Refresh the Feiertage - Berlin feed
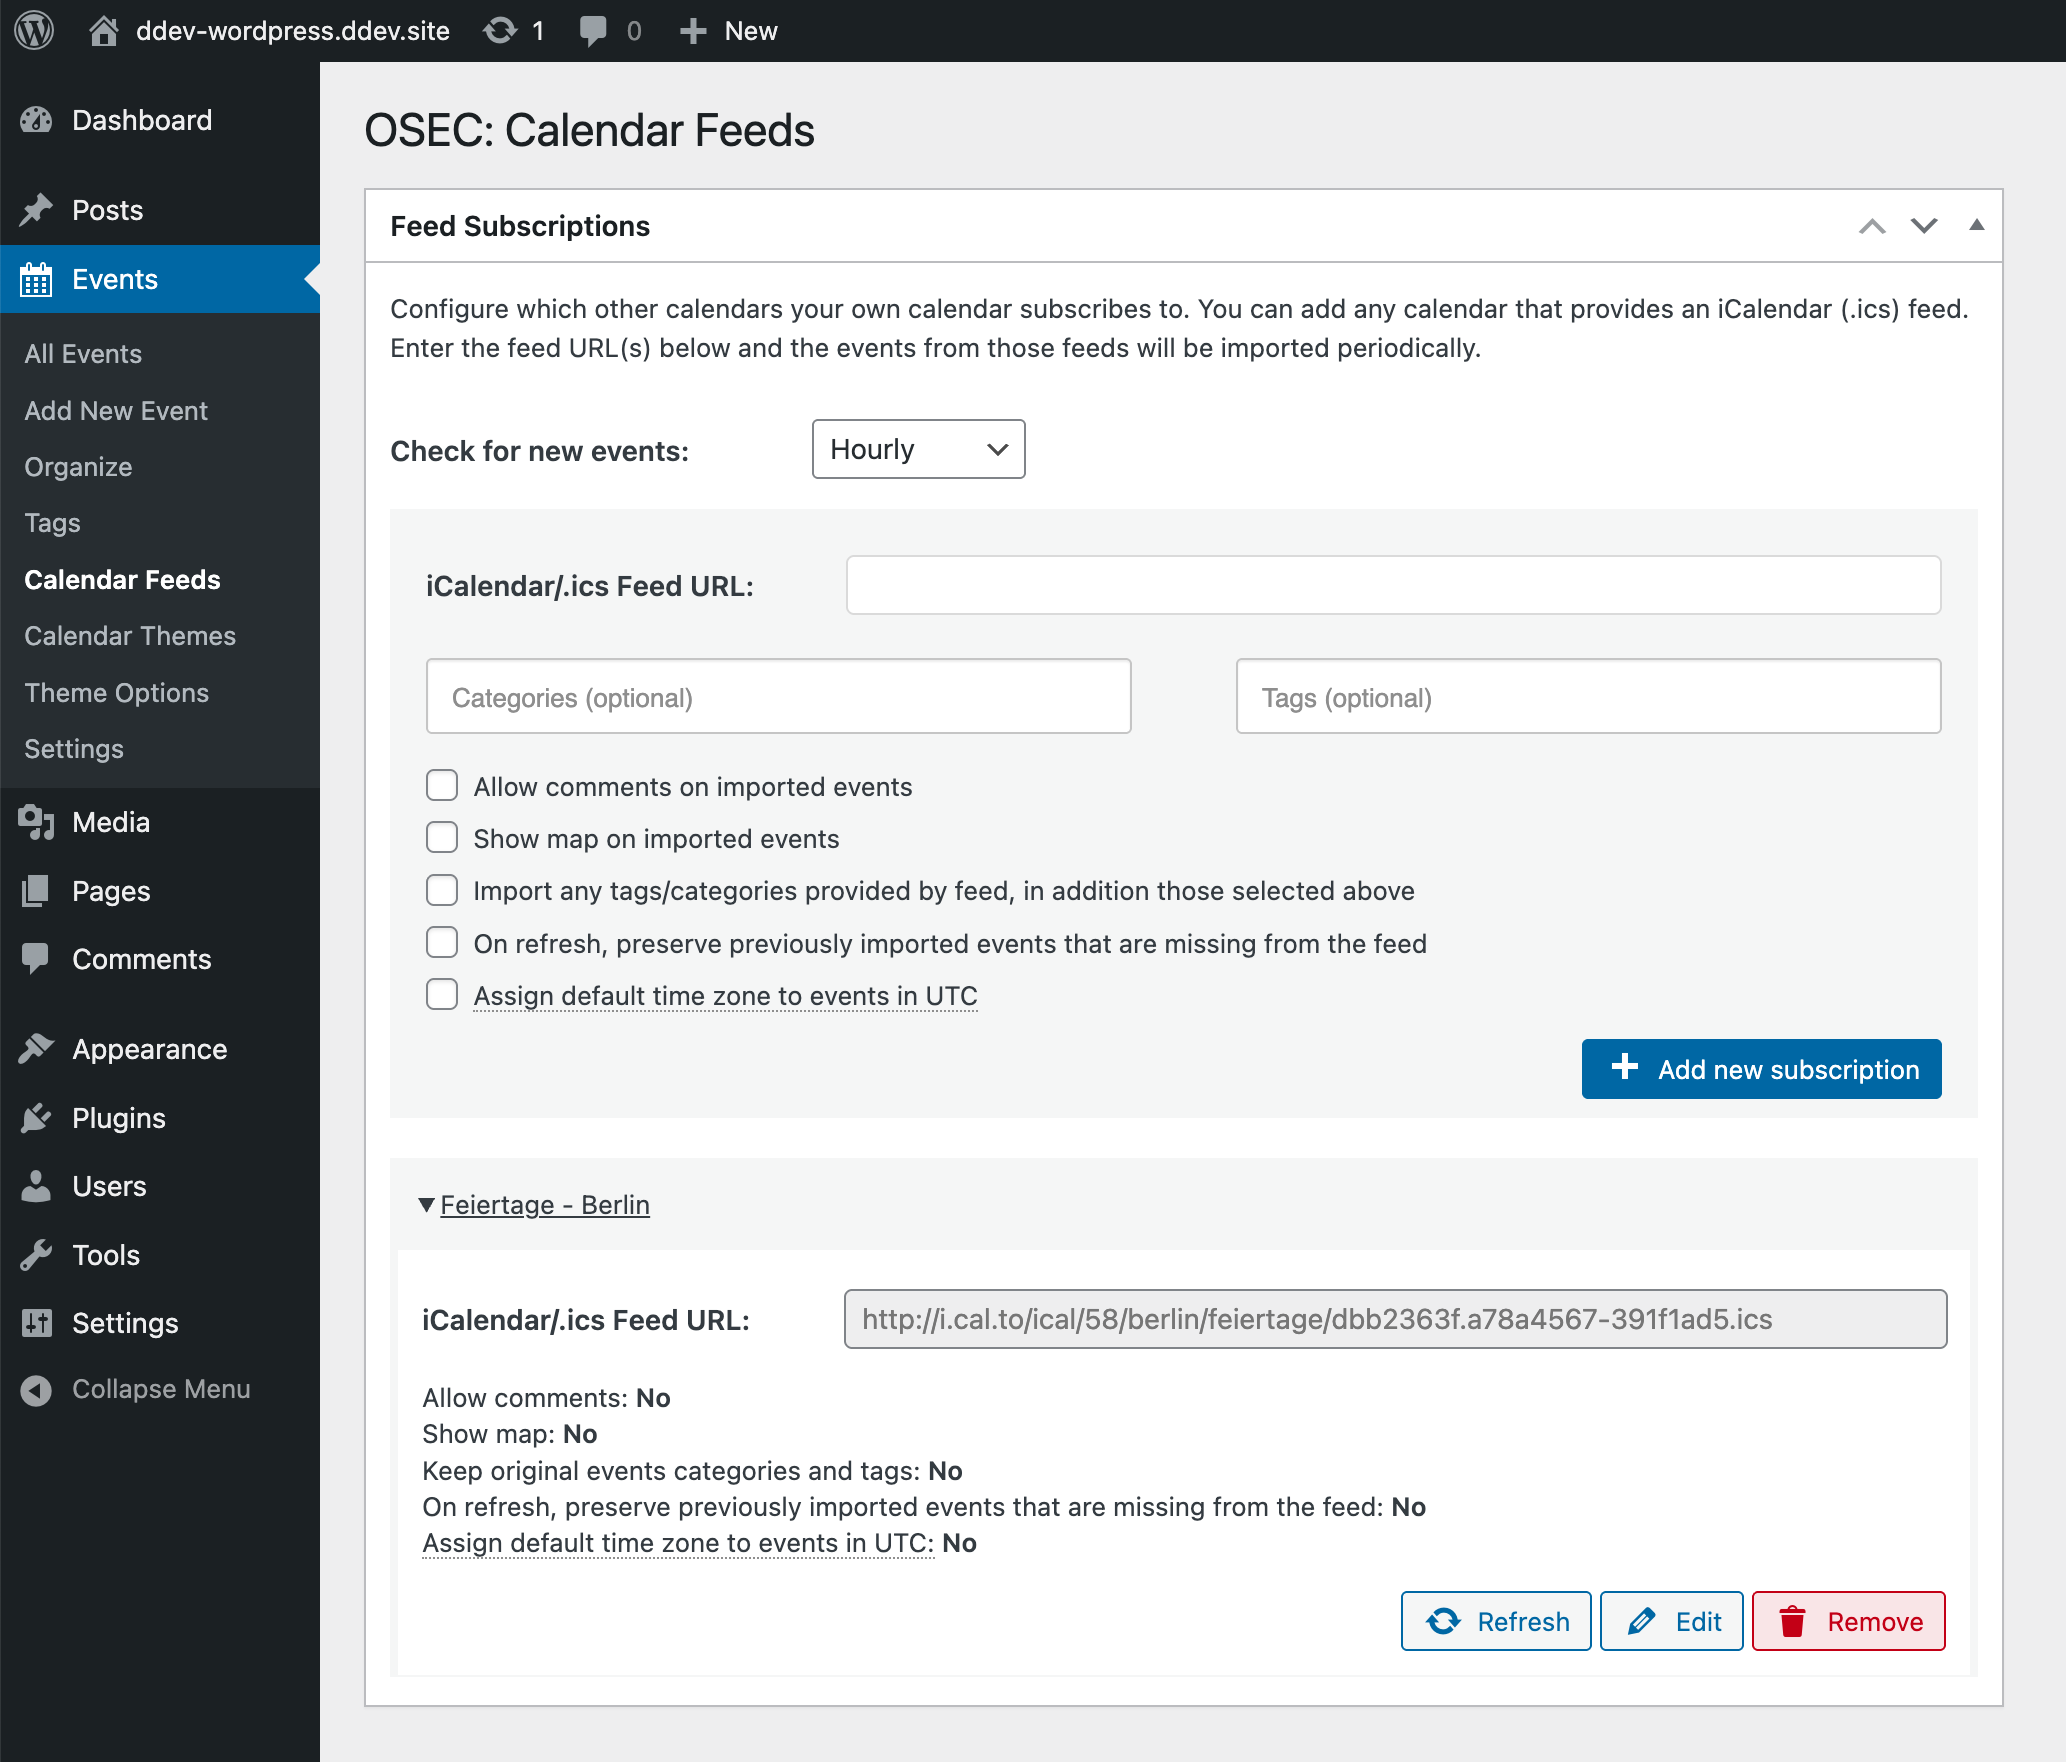The image size is (2066, 1762). (1496, 1621)
